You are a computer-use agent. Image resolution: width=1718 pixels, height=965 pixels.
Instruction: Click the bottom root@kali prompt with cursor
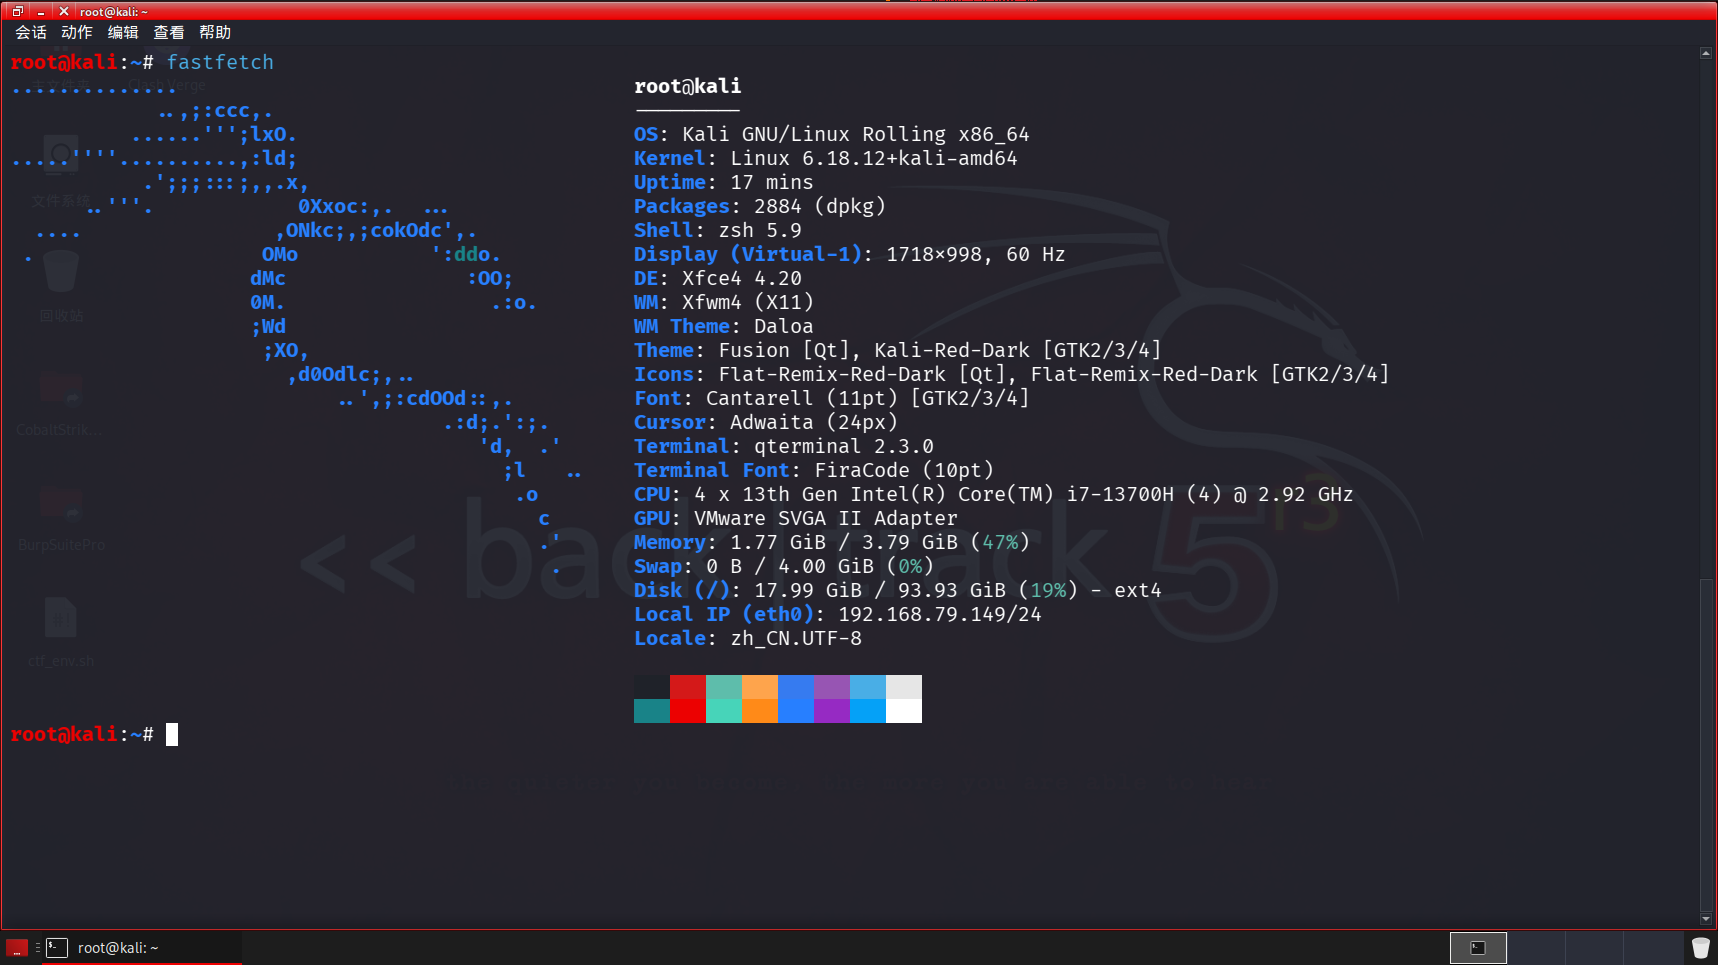click(94, 734)
